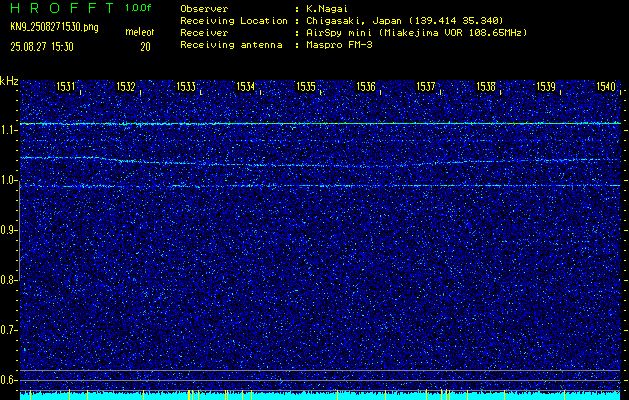This screenshot has width=629, height=400.
Task: Click the HROFFT program title
Action: pyautogui.click(x=62, y=8)
